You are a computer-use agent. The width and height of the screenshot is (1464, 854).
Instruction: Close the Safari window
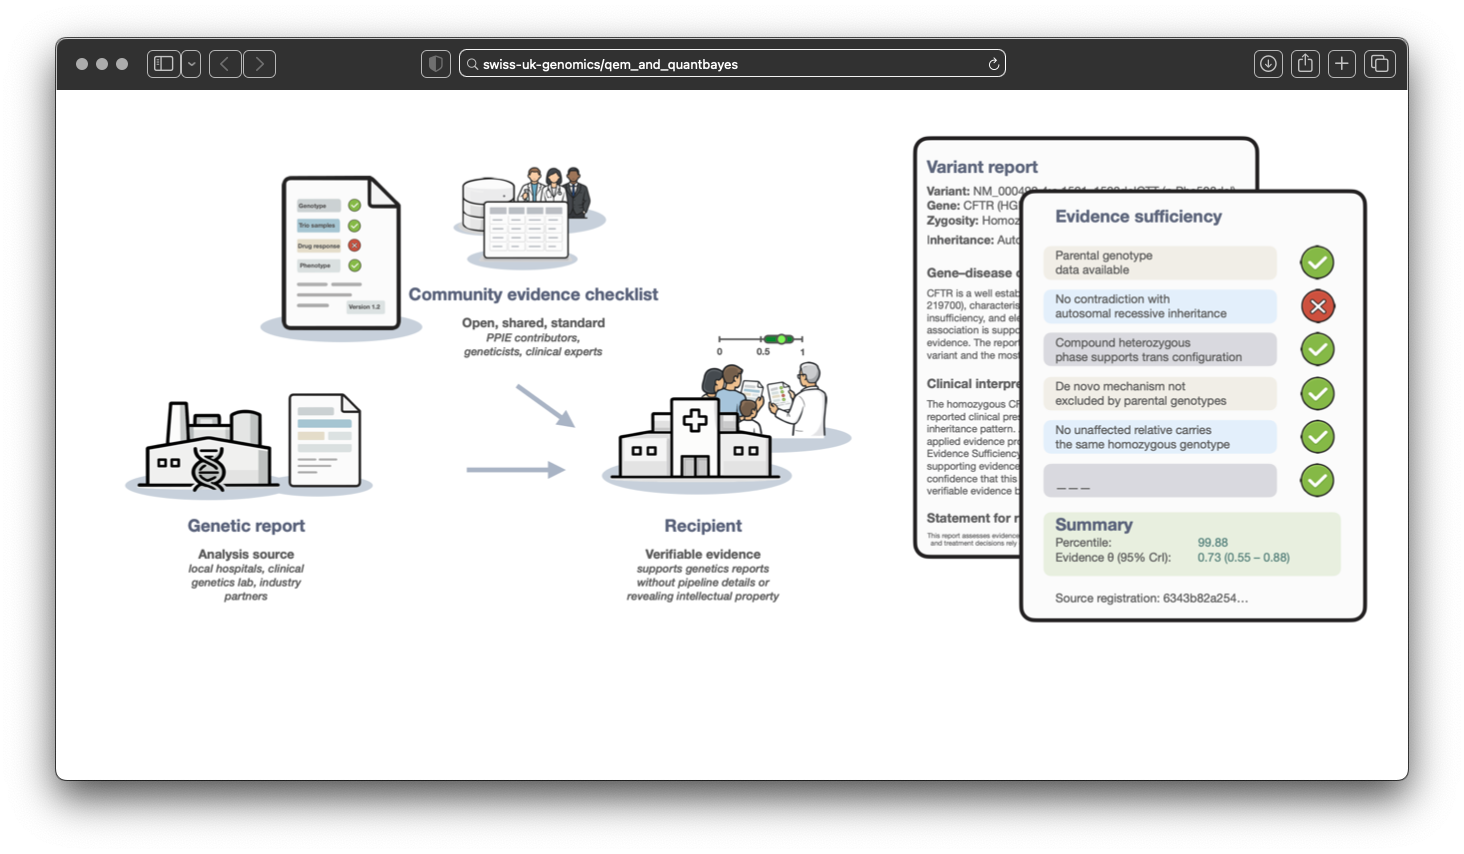tap(82, 64)
